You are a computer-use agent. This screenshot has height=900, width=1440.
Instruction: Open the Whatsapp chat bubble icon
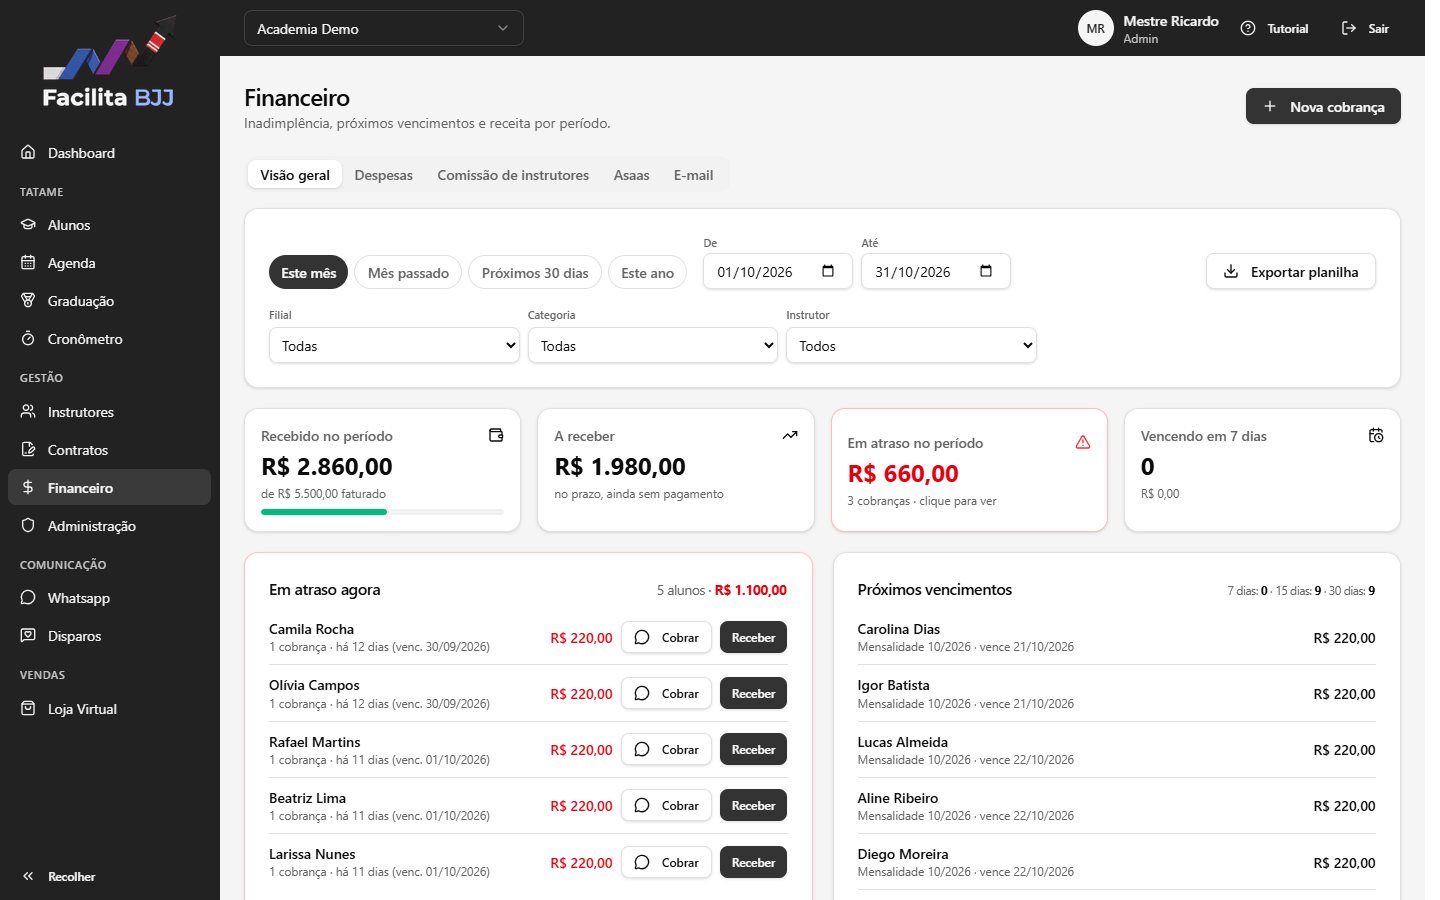tap(28, 598)
